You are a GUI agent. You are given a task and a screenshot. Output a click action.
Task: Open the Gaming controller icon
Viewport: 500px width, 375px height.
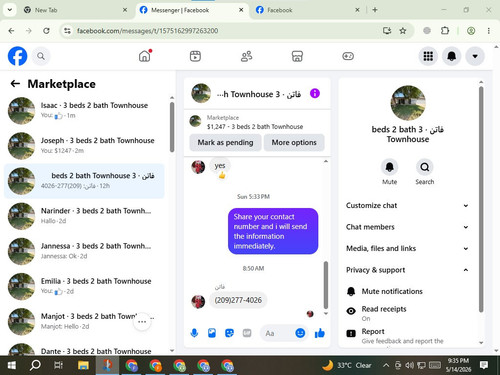[348, 56]
